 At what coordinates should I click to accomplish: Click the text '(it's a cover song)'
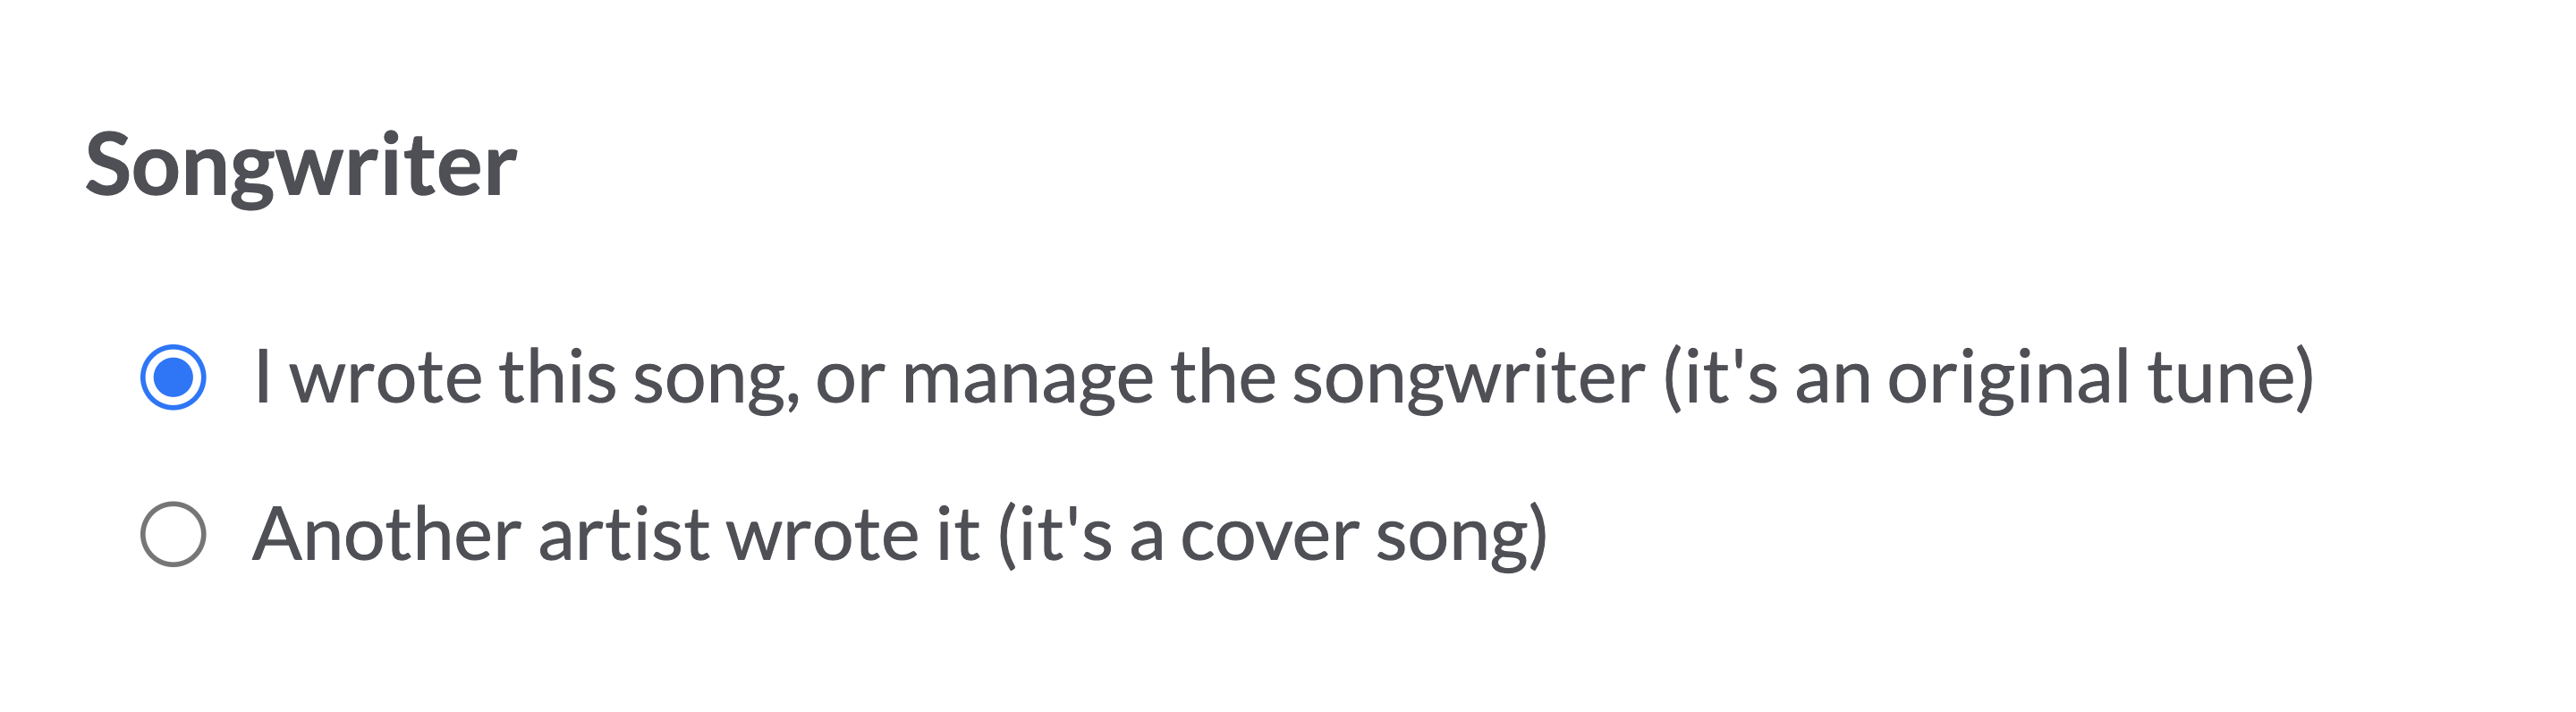click(x=1273, y=535)
